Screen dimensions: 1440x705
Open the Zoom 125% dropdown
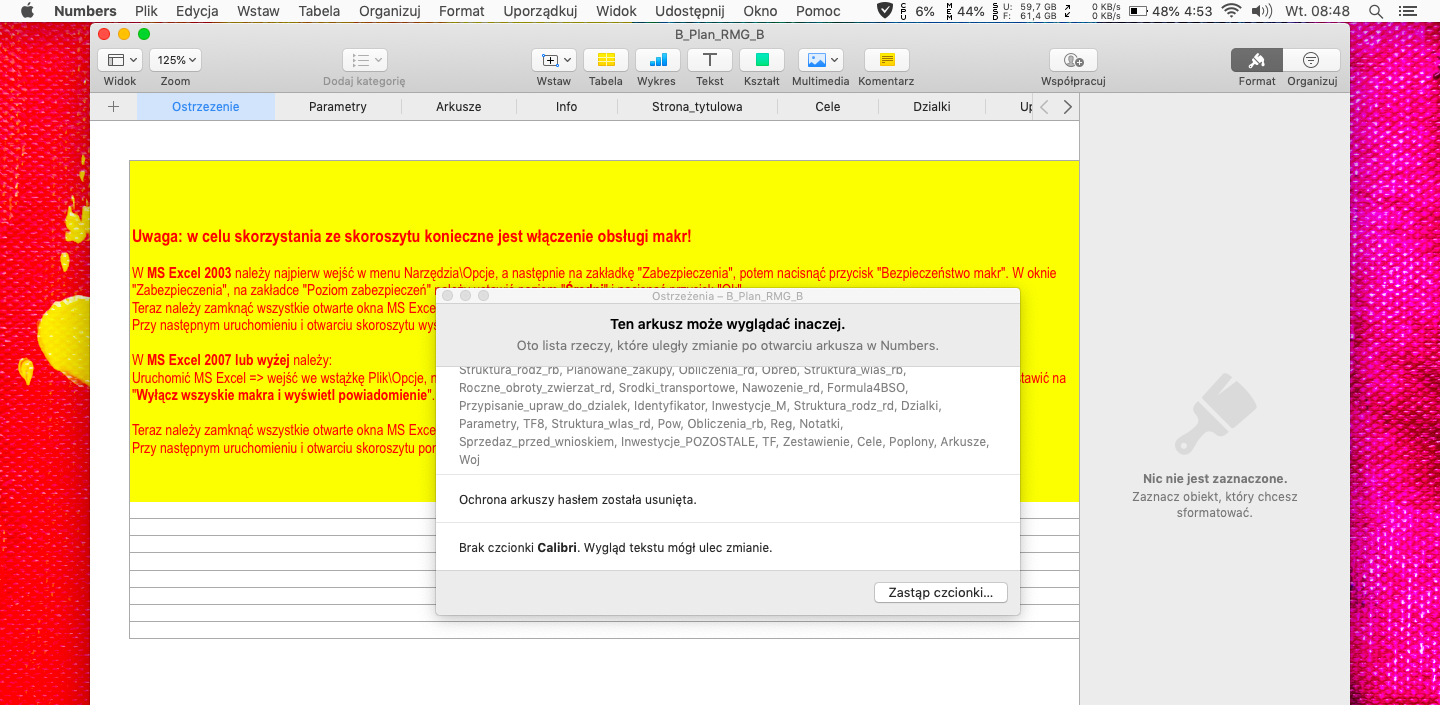click(x=175, y=60)
